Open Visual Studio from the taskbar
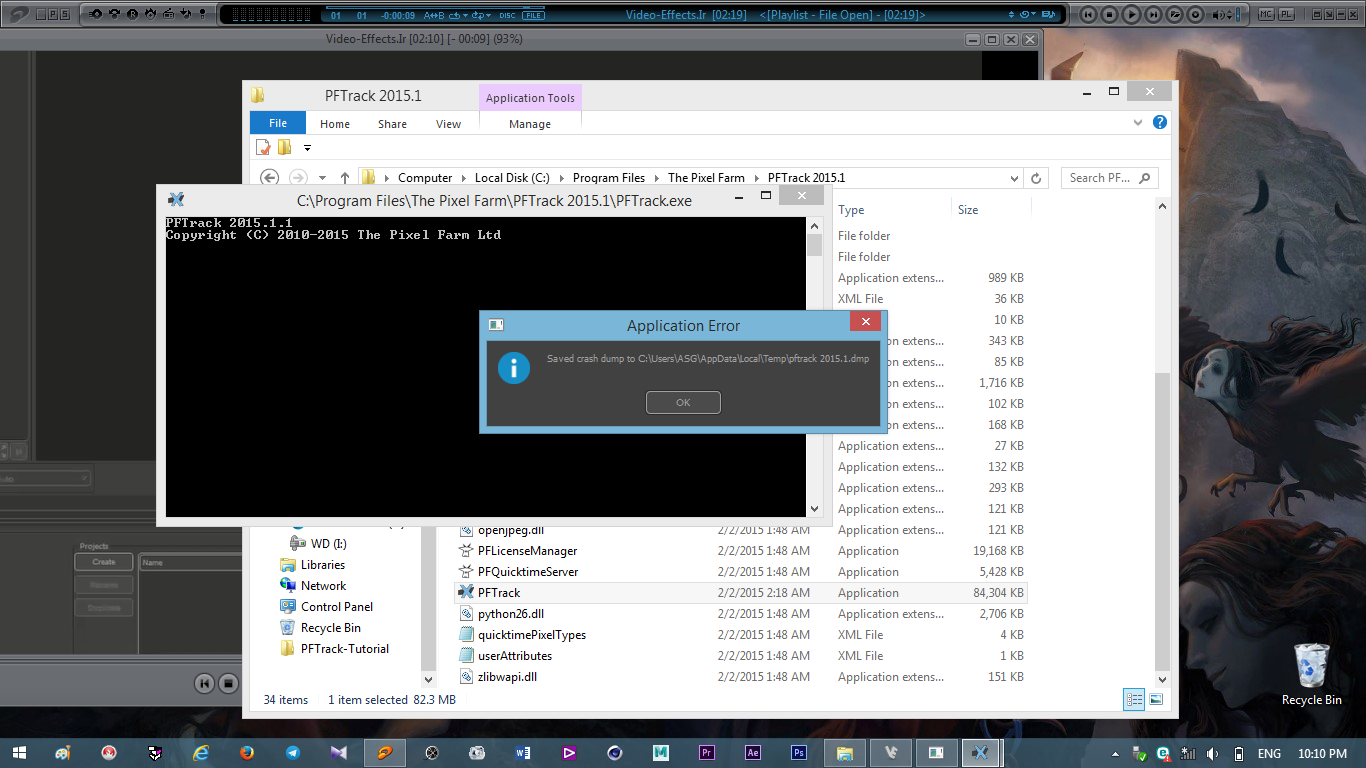This screenshot has width=1366, height=768. [x=339, y=753]
